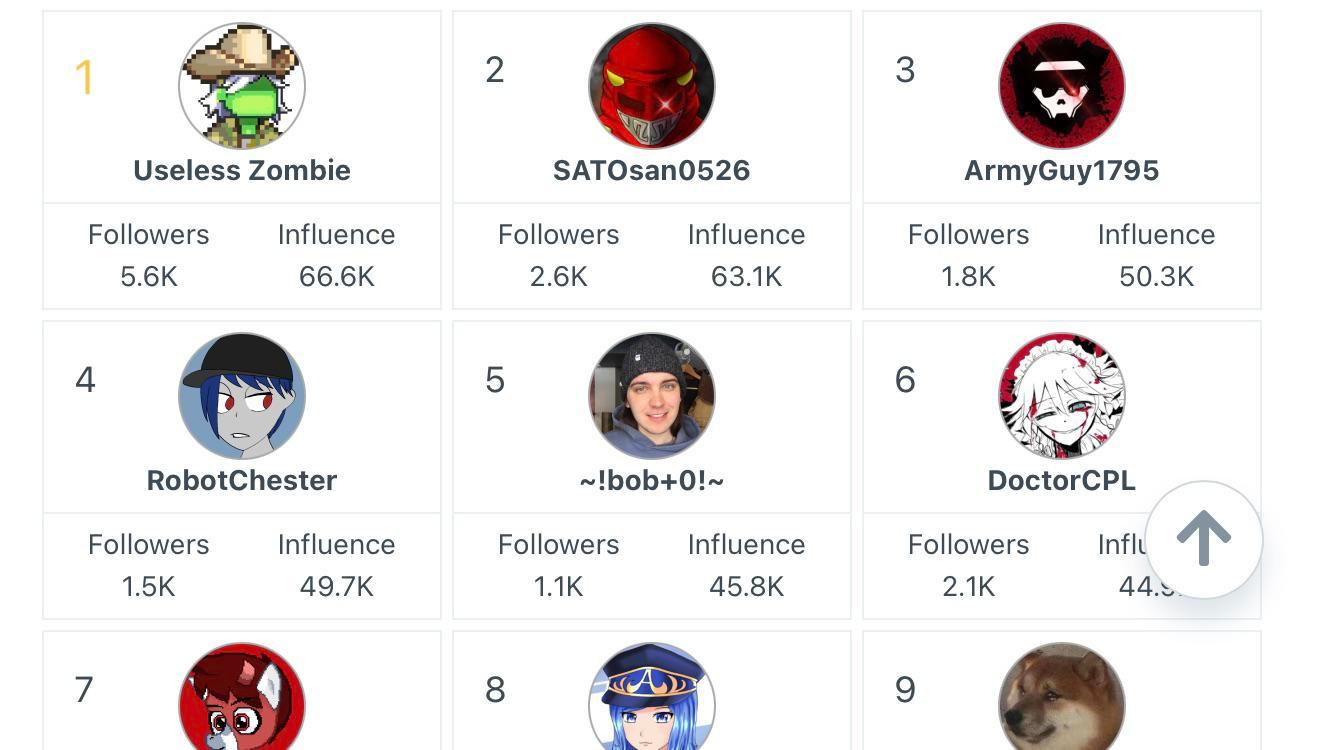The width and height of the screenshot is (1334, 750).
Task: Open RobotChester's blue-haired avatar
Action: (x=242, y=396)
